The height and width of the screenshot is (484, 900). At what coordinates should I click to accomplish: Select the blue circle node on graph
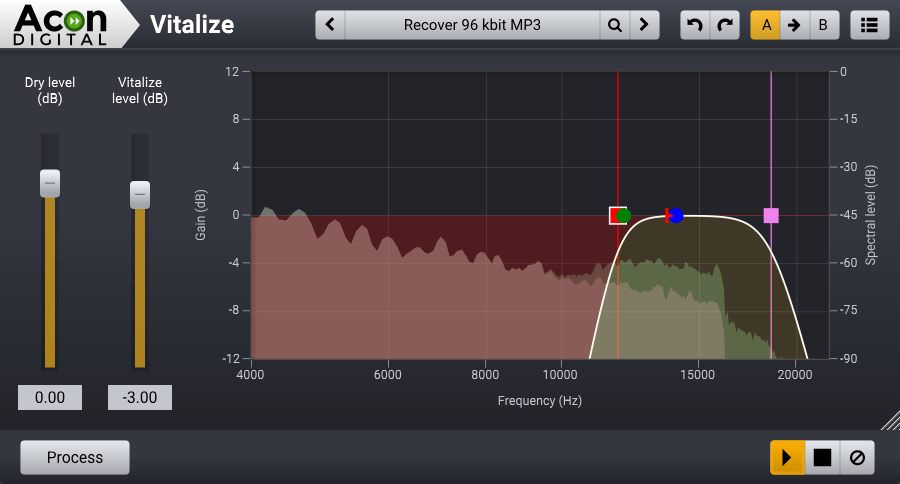(676, 215)
